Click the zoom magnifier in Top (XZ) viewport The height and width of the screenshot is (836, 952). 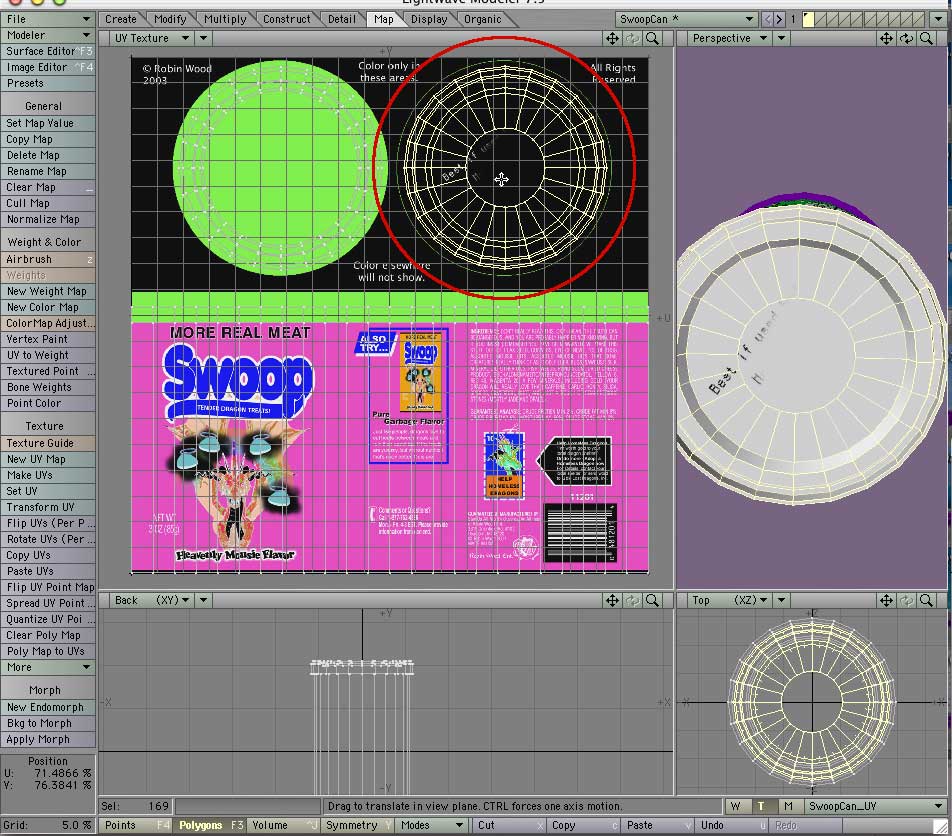(x=926, y=600)
